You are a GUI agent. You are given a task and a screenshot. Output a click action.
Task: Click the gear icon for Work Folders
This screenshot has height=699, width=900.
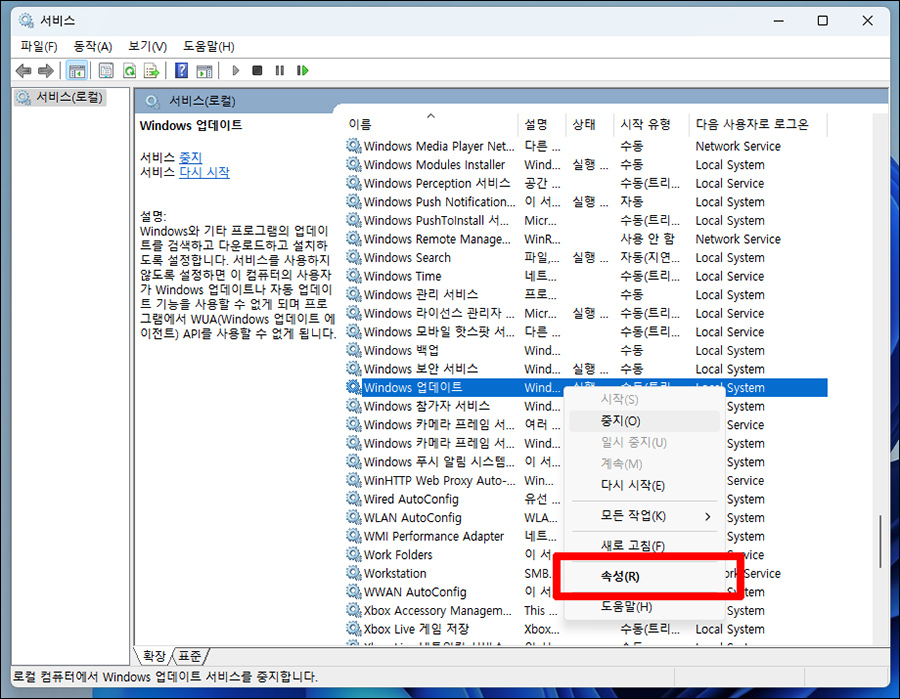coord(354,555)
